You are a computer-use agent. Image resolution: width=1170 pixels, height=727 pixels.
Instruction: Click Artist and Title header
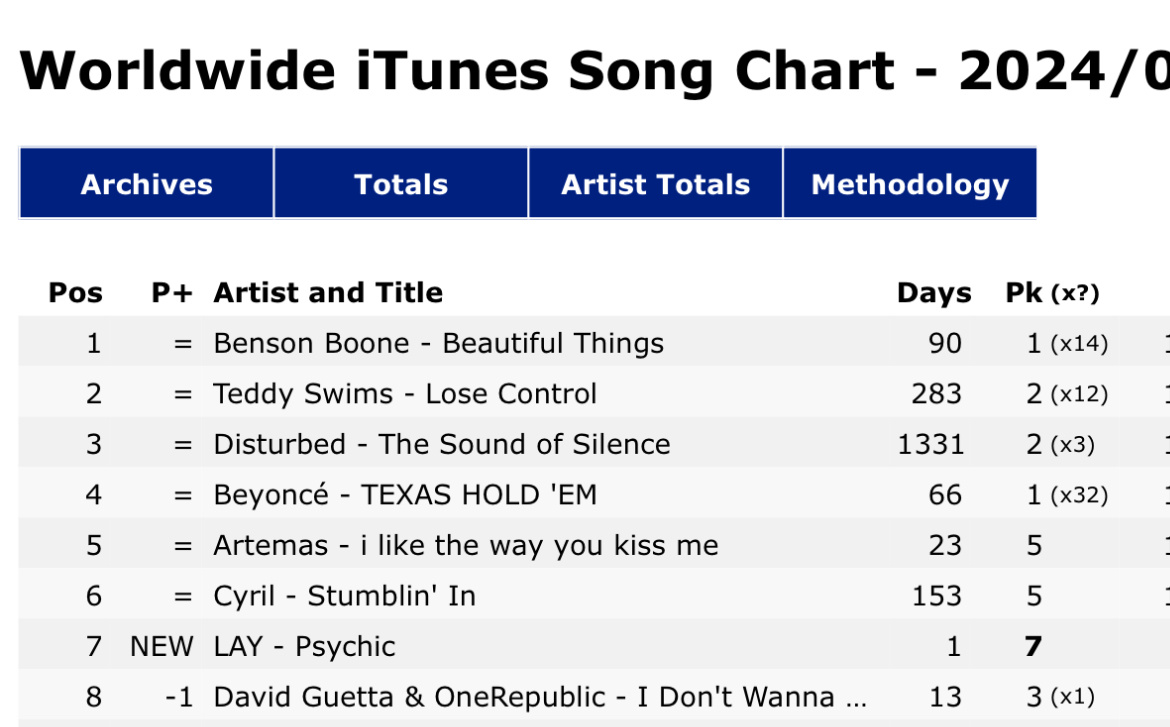pyautogui.click(x=328, y=293)
